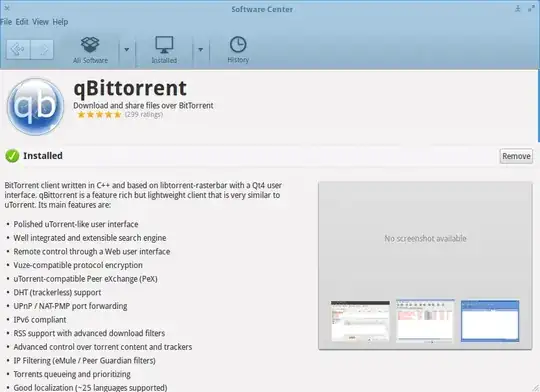Click the qBittorrent app logo
This screenshot has height=392, width=540.
[35, 106]
